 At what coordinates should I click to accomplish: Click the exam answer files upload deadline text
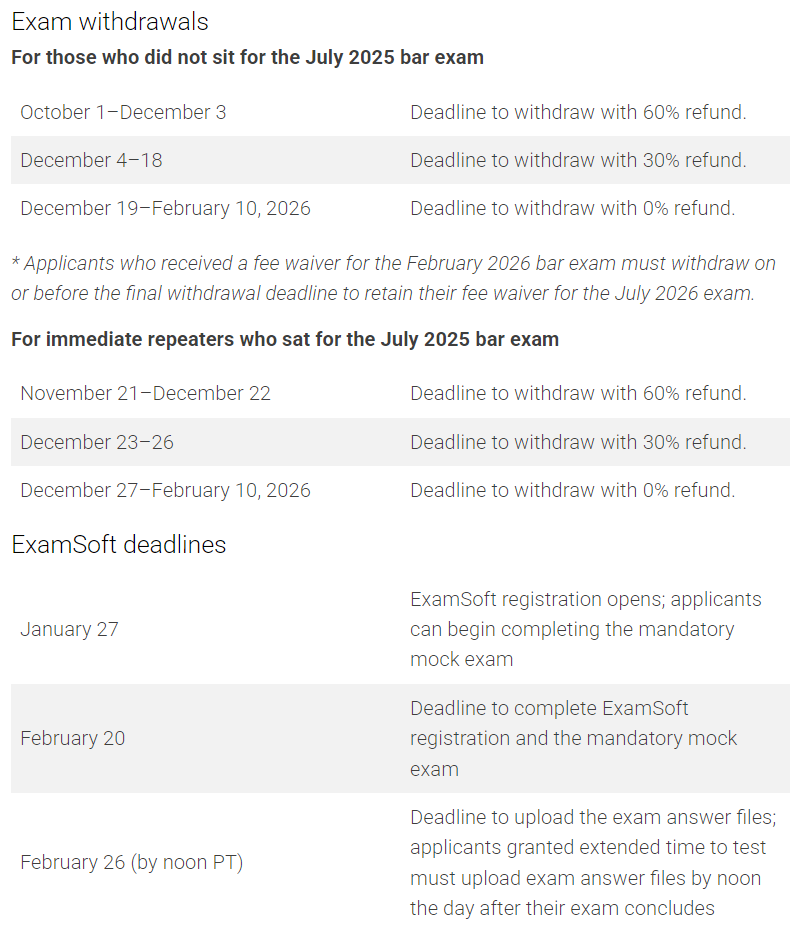592,862
